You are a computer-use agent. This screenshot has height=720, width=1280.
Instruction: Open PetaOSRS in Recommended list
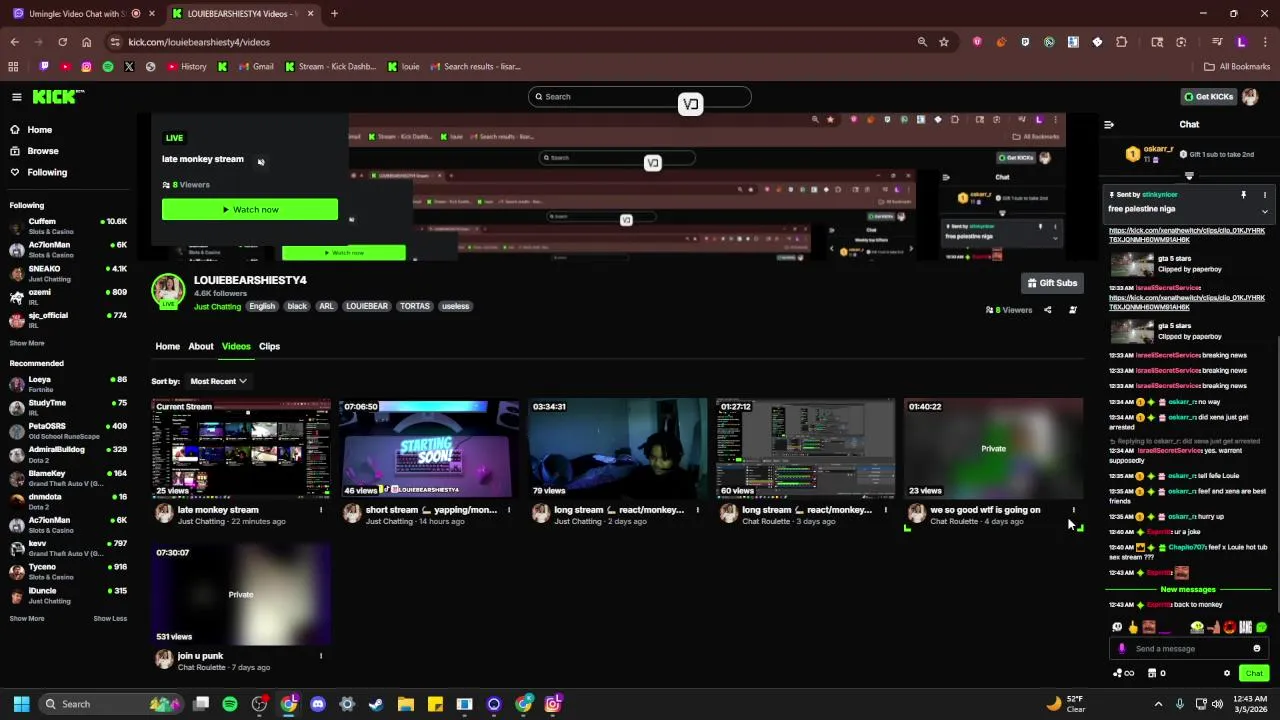[x=68, y=431]
